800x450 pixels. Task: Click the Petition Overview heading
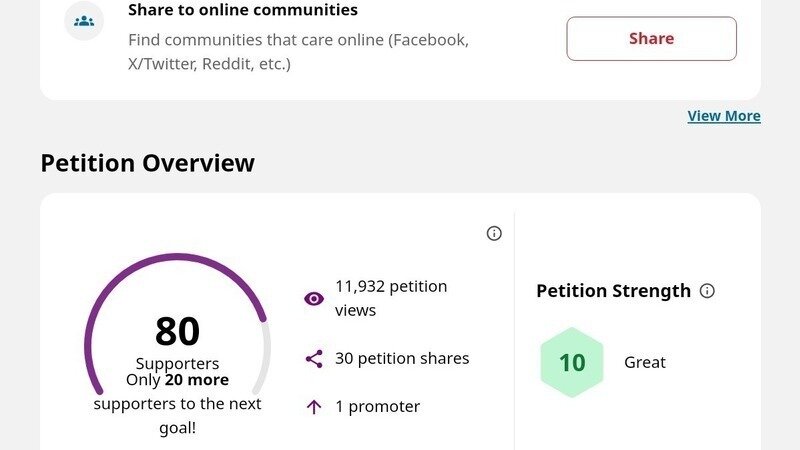coord(147,163)
